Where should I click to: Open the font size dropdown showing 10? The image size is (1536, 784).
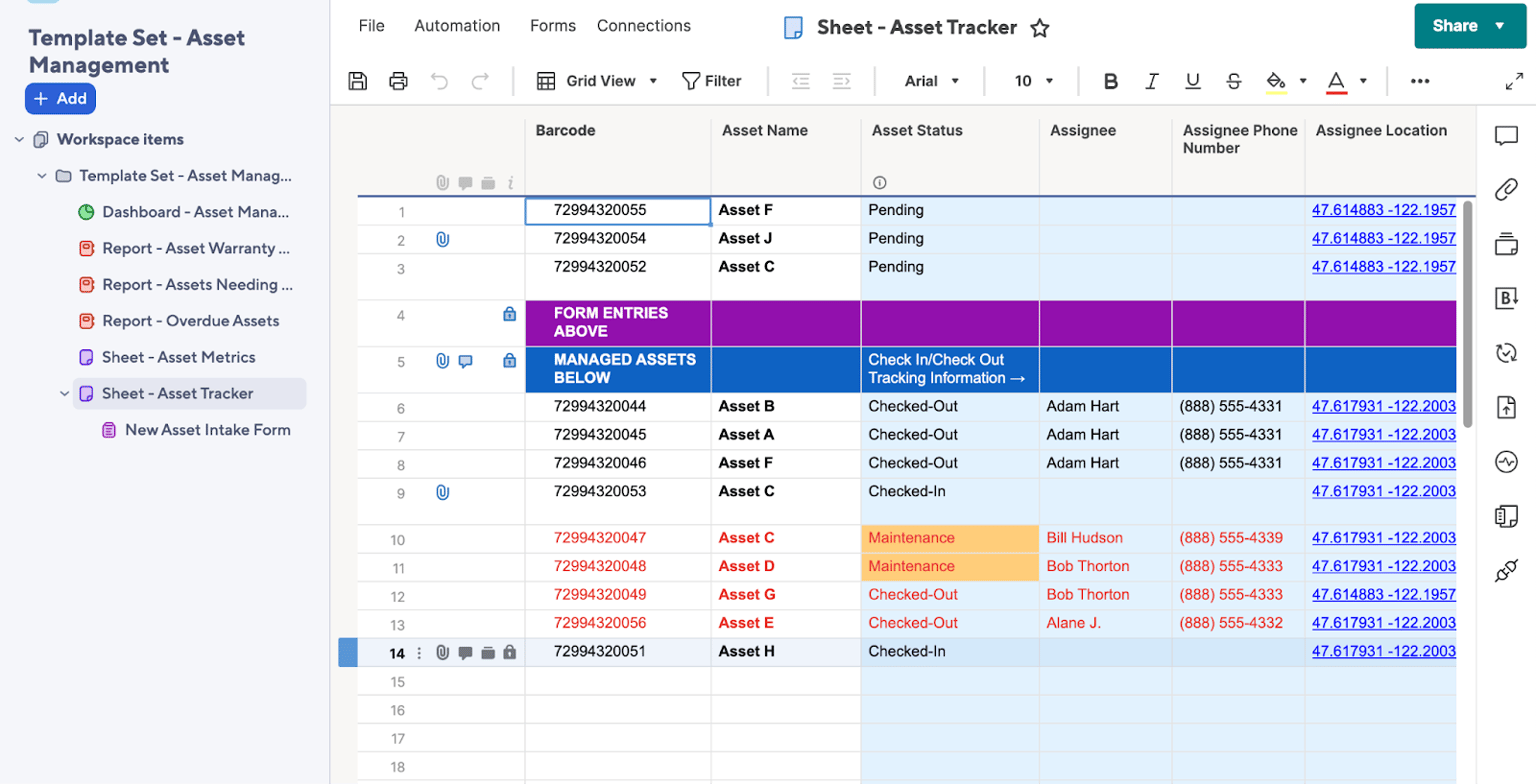point(1032,81)
